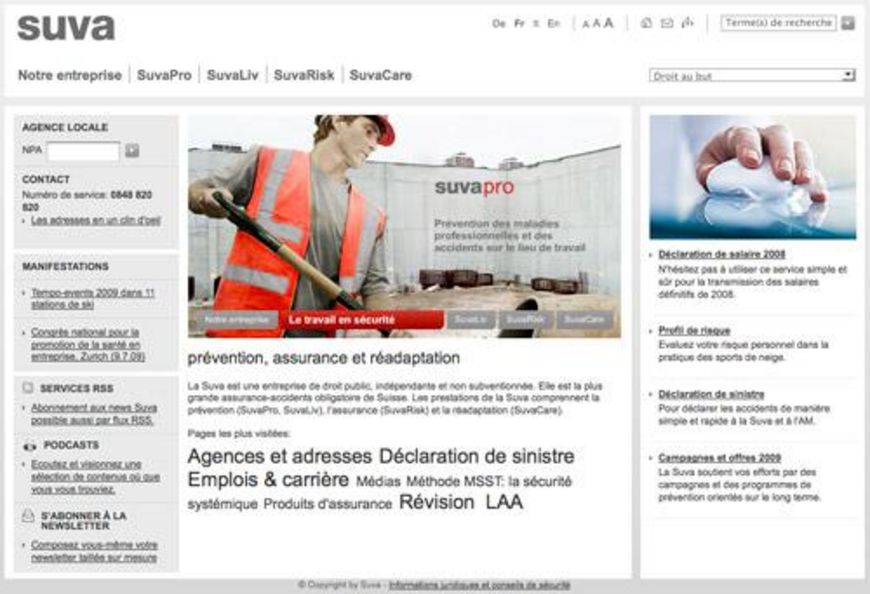The width and height of the screenshot is (870, 594).
Task: Click the Services RSS icon
Action: click(x=28, y=388)
